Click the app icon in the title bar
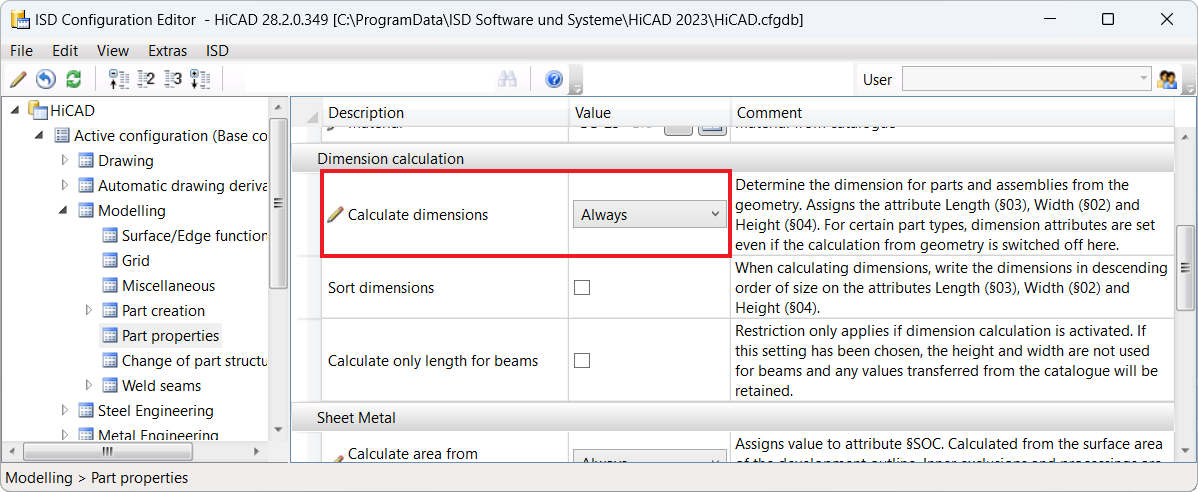 coord(20,20)
